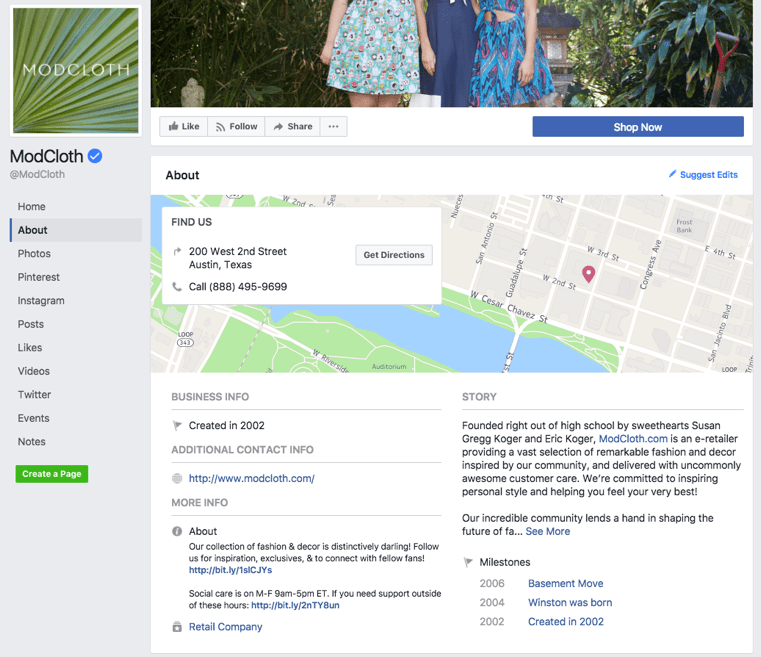The image size is (761, 657).
Task: Open the Videos section
Action: pyautogui.click(x=33, y=371)
